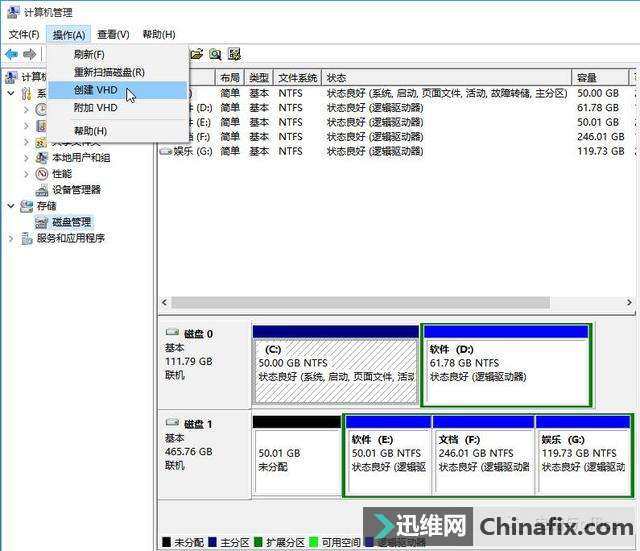This screenshot has width=640, height=551.
Task: Click the 246.01 GB capacity cell
Action: [601, 137]
